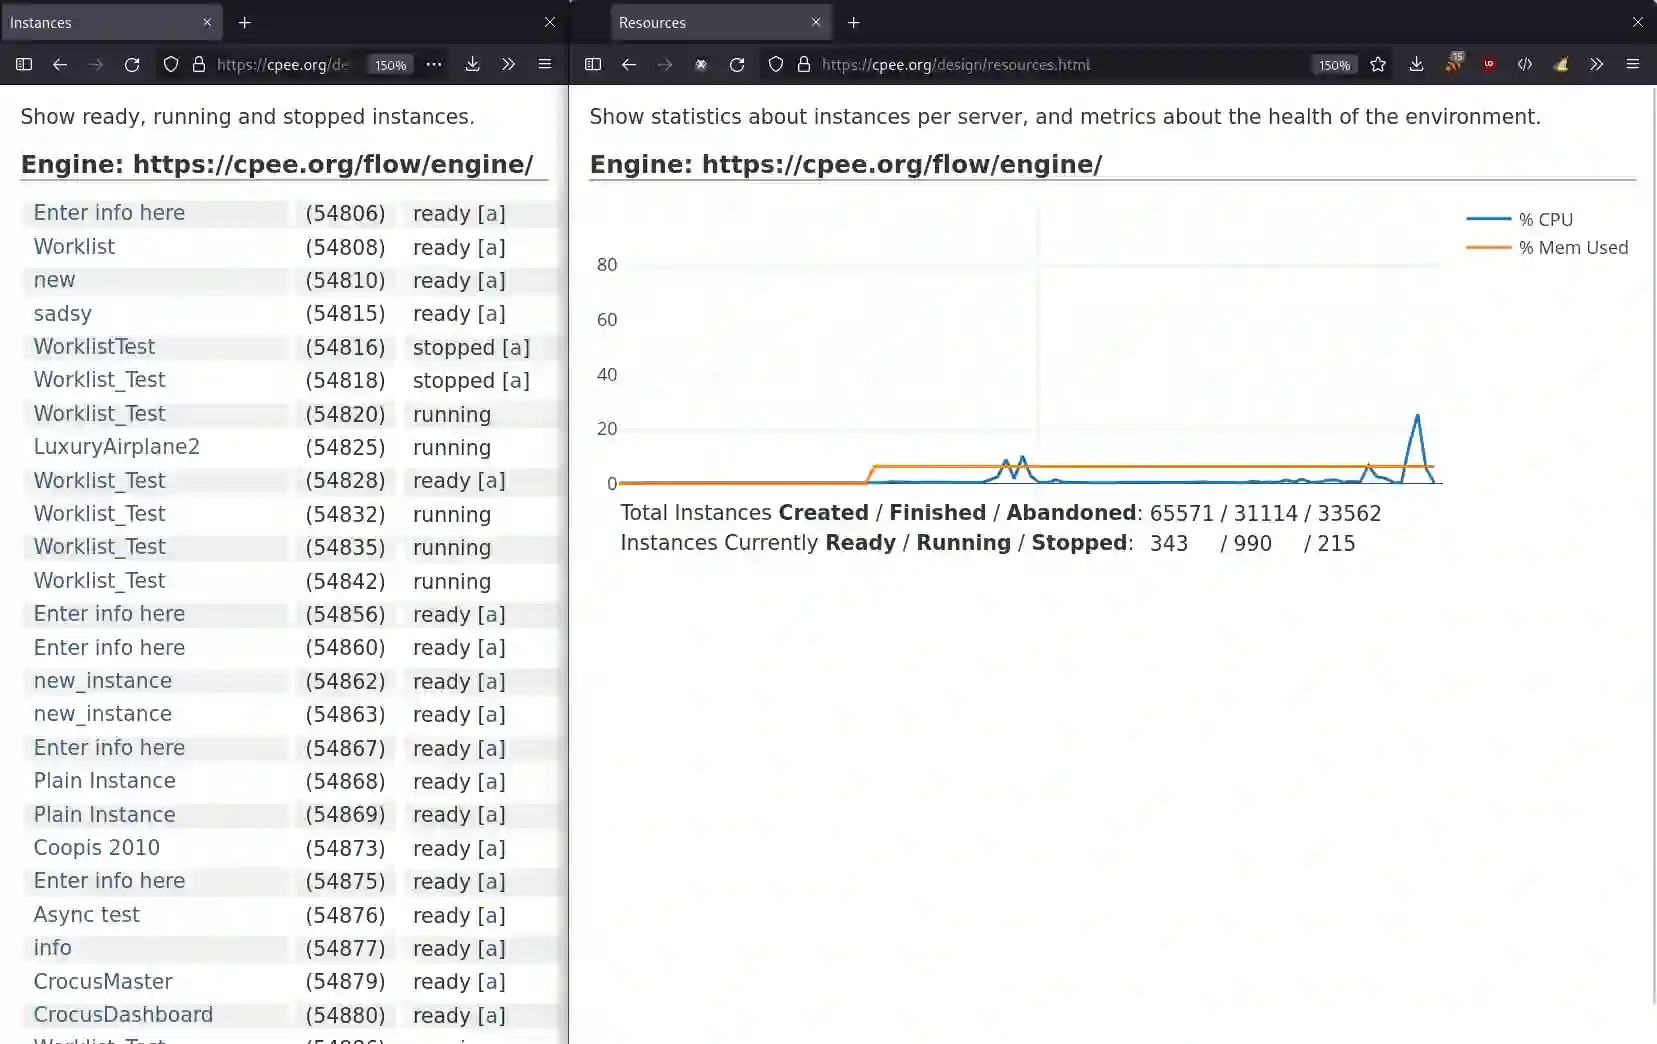Toggle sidebar in Instances window
This screenshot has height=1044, width=1657.
(x=24, y=64)
